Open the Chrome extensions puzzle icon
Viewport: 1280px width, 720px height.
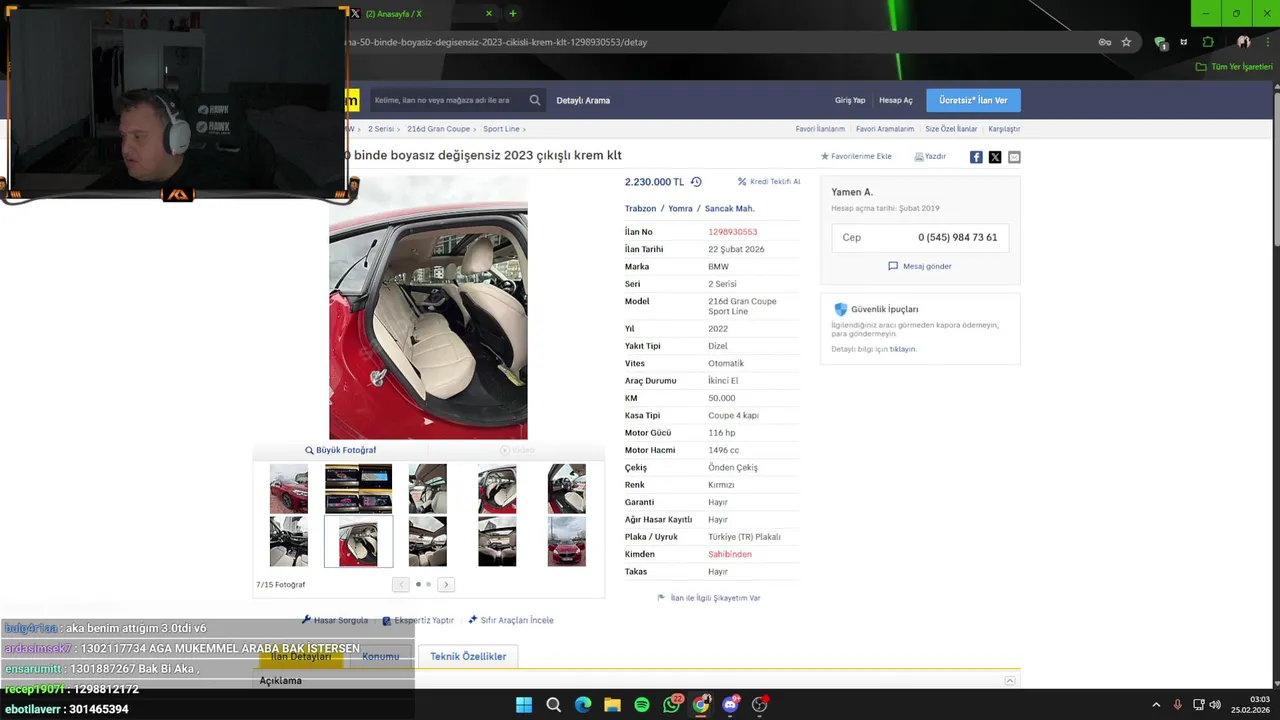tap(1208, 42)
